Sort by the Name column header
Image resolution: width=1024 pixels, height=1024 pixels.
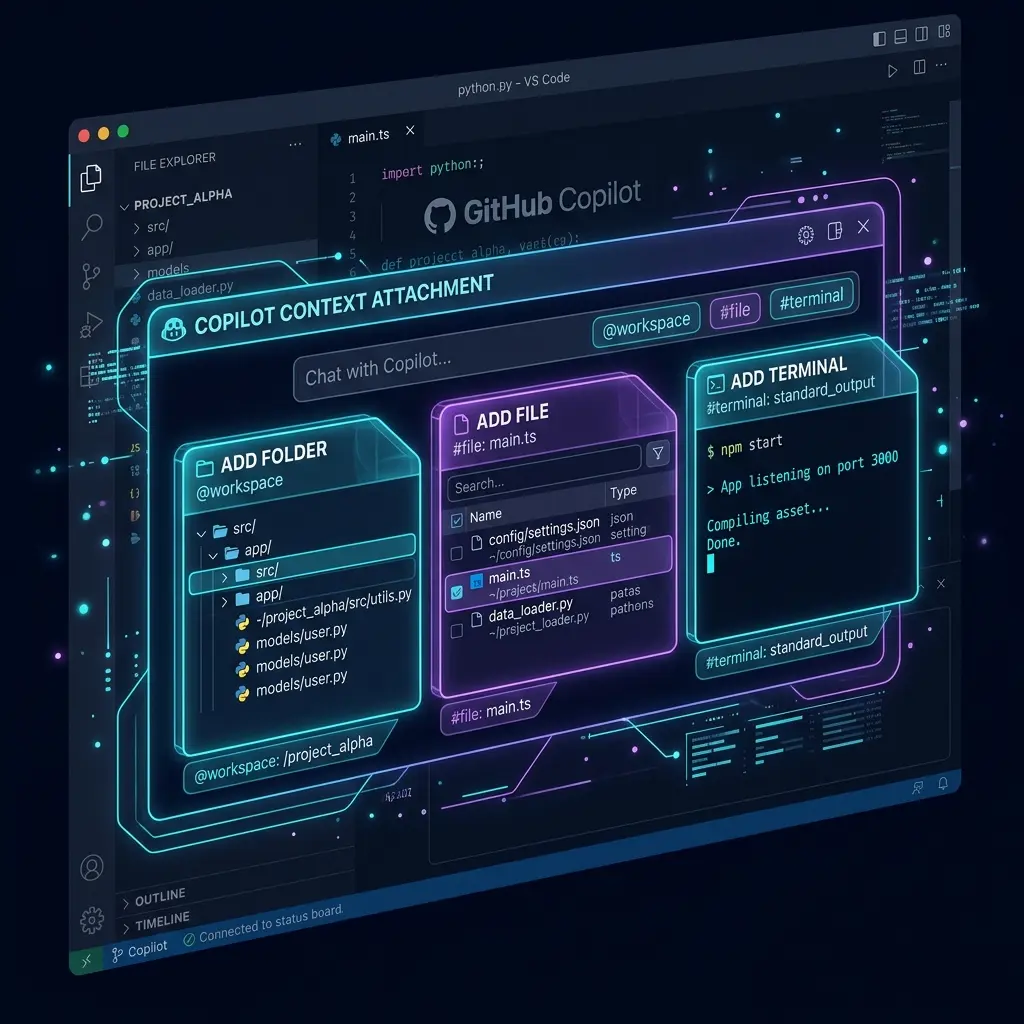(485, 515)
